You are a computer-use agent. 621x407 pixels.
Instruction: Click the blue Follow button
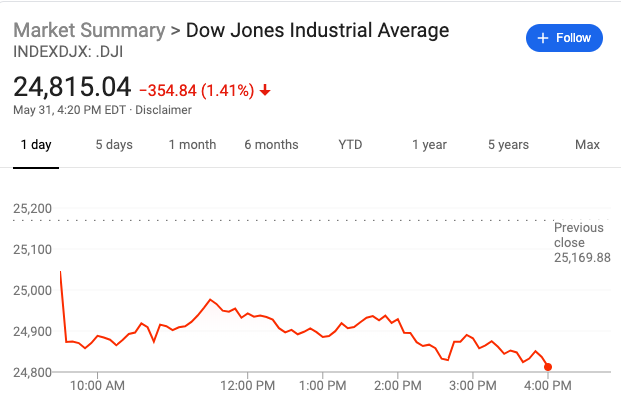(564, 38)
